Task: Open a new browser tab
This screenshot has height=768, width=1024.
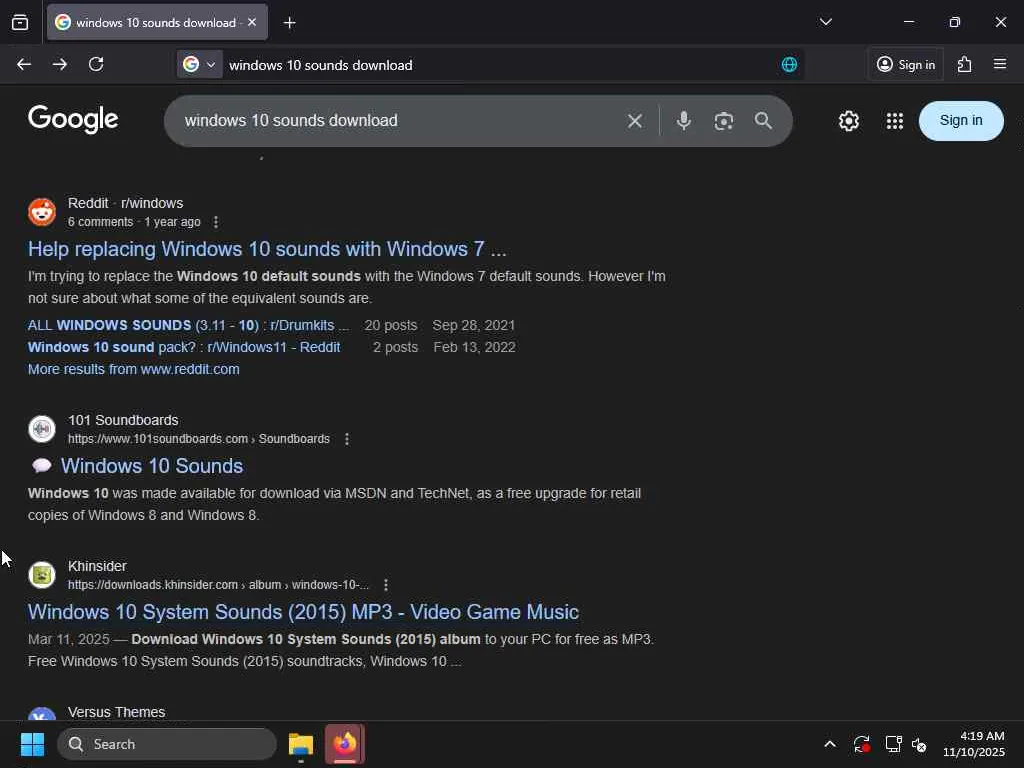Action: (289, 23)
